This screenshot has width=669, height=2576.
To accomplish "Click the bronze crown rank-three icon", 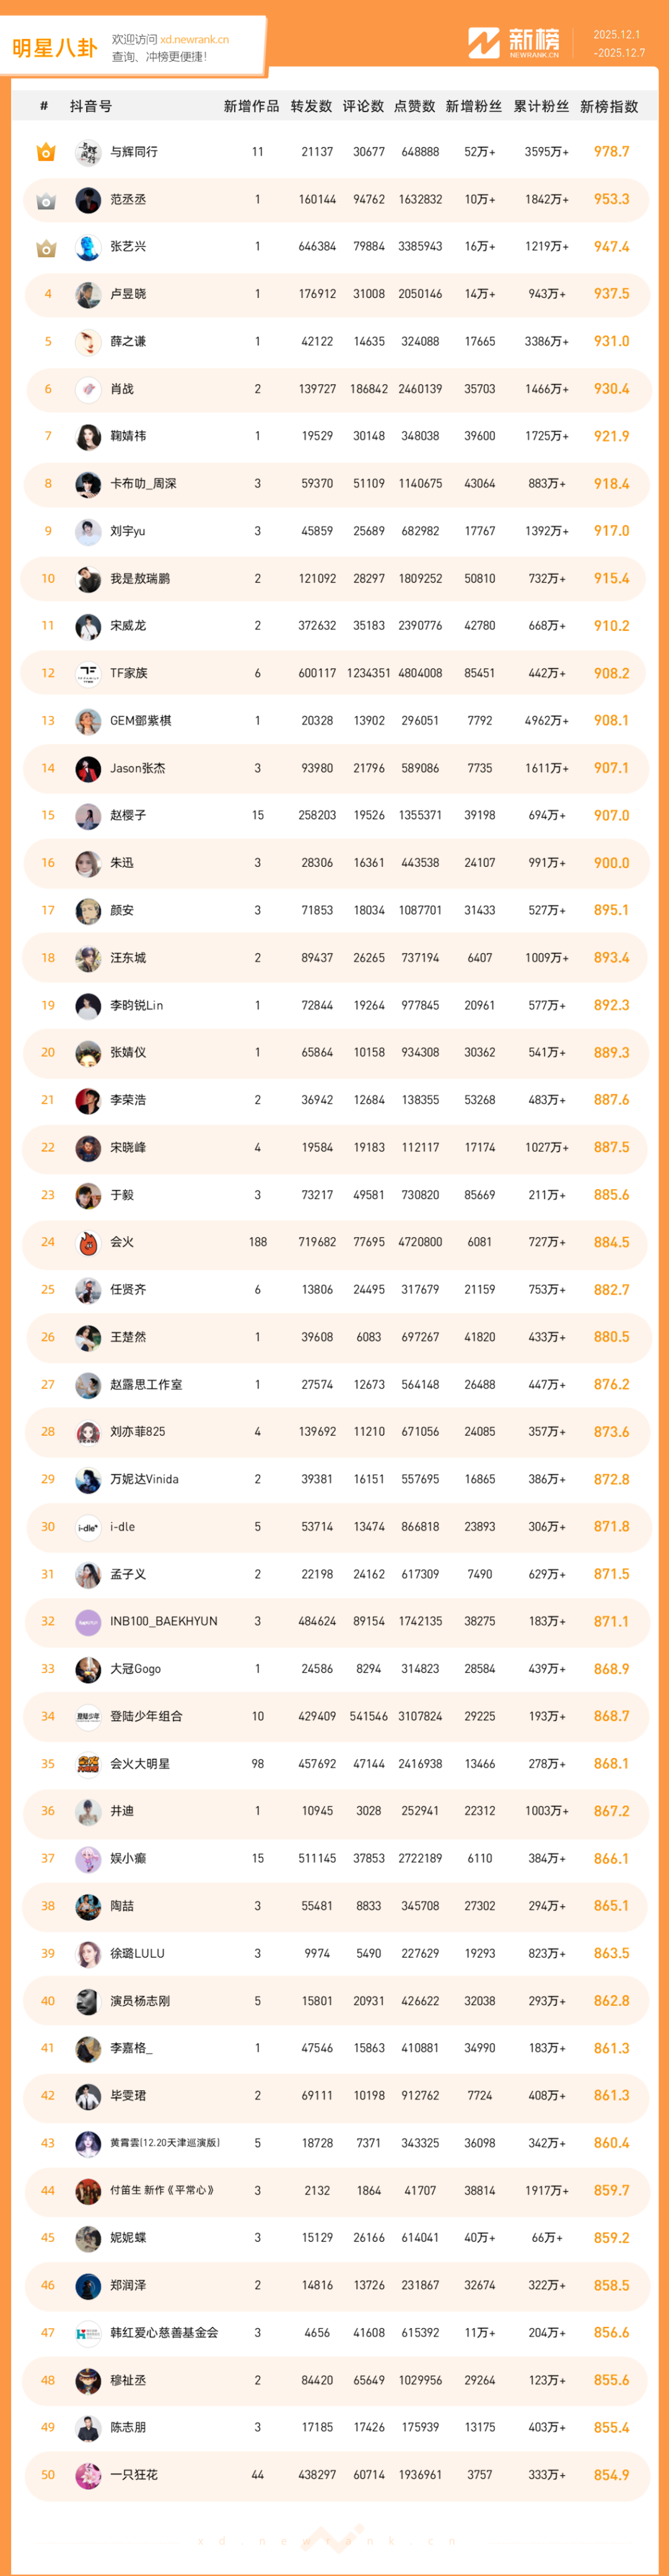I will pos(46,247).
